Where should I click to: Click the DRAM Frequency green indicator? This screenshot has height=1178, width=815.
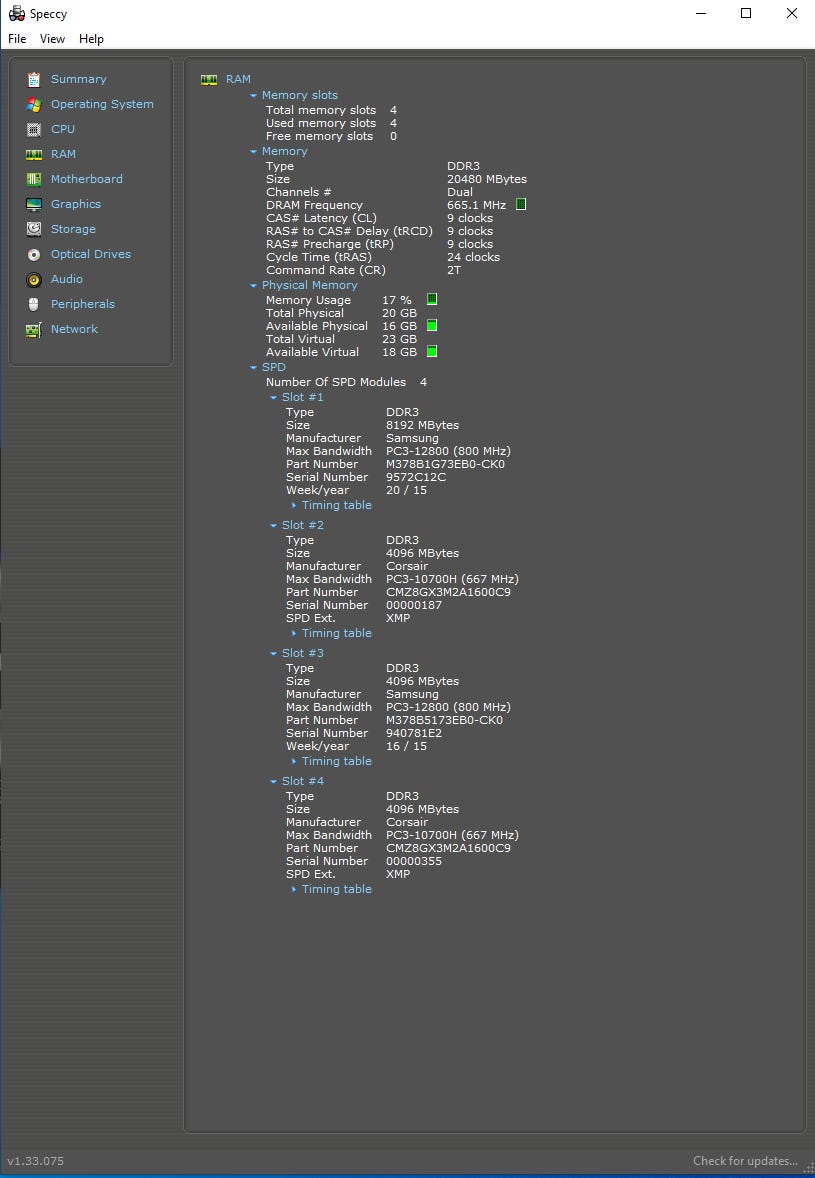point(521,204)
